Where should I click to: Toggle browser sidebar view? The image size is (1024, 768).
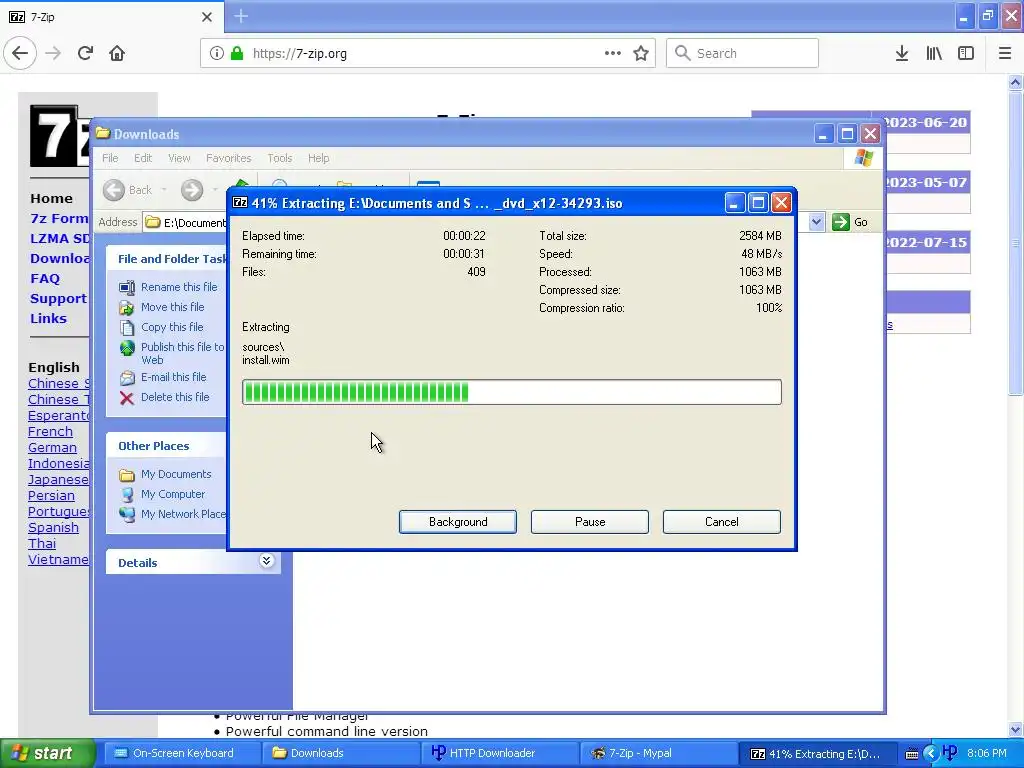point(966,53)
